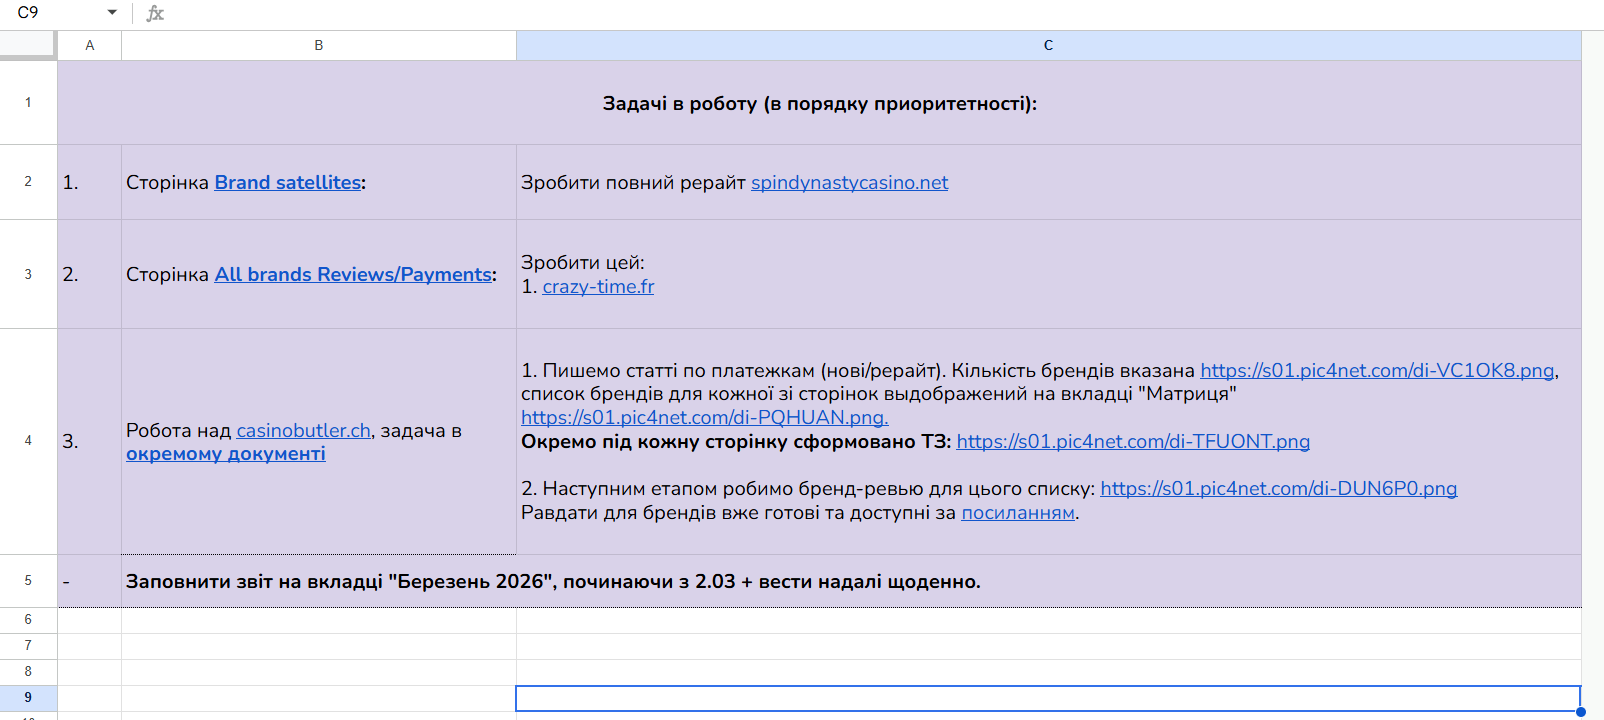Click the fx function icon
Screen dimensions: 1604x720
155,13
